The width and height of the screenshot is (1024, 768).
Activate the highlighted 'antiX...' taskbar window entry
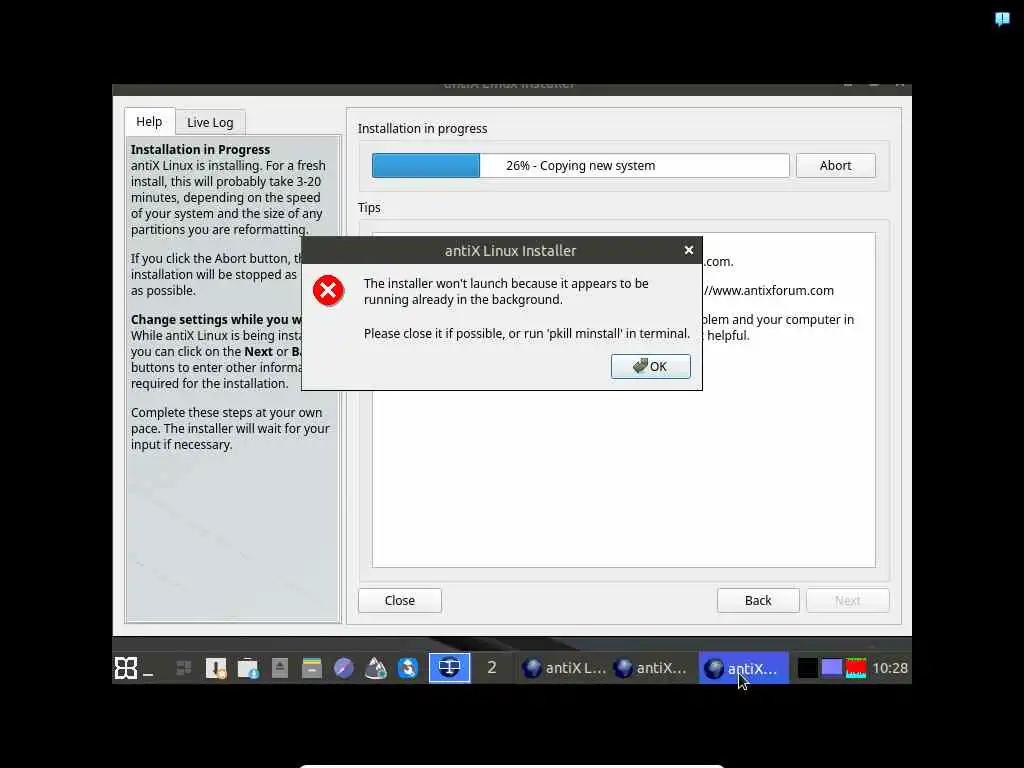pos(743,667)
